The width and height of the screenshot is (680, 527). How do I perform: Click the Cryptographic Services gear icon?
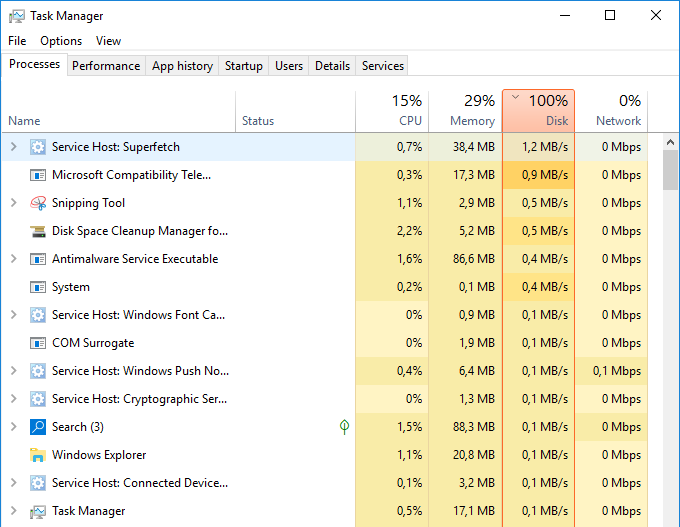[x=38, y=399]
